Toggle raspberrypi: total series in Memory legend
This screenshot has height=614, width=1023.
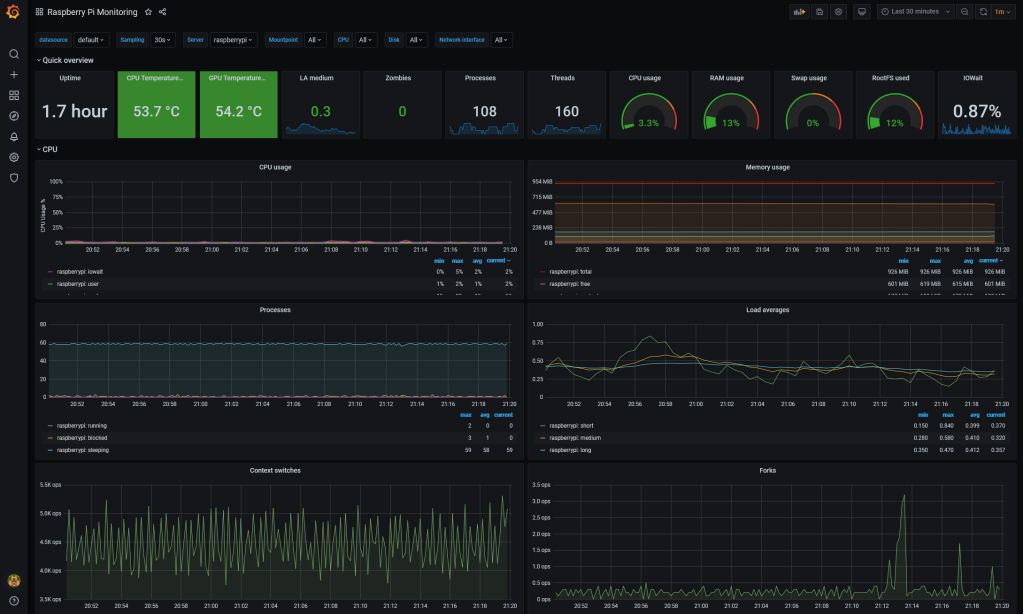(570, 271)
